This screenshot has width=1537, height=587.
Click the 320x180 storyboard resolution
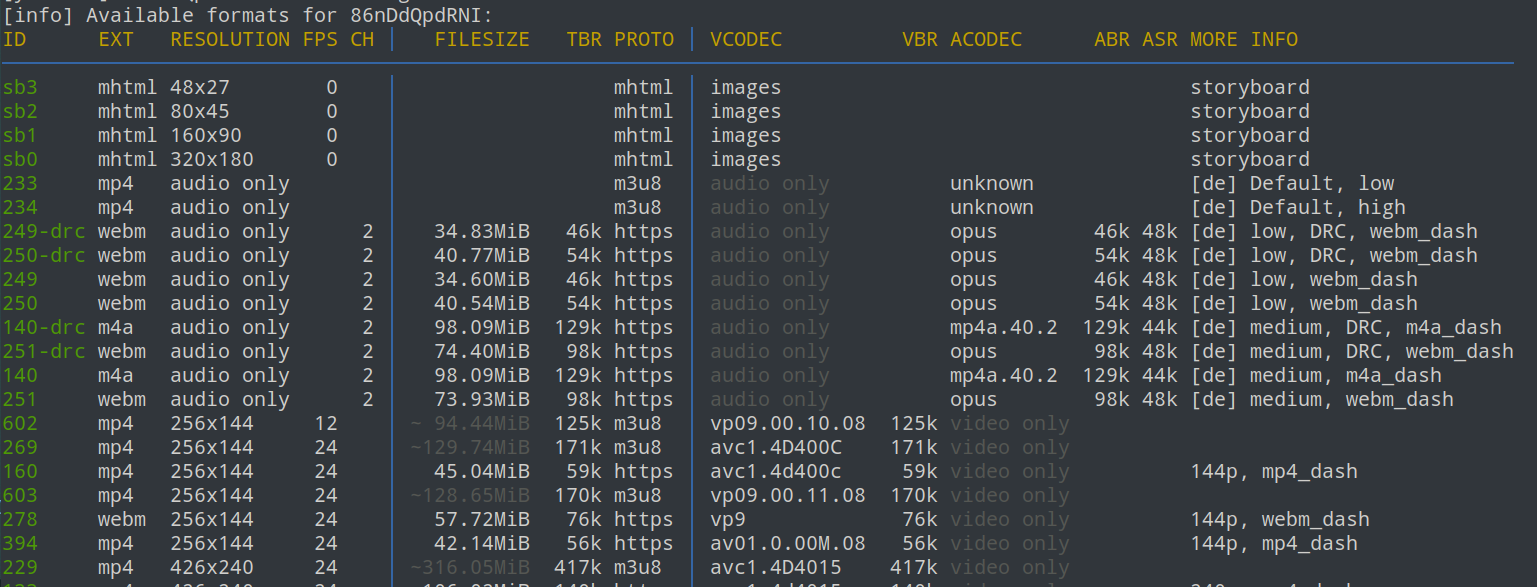click(x=212, y=160)
